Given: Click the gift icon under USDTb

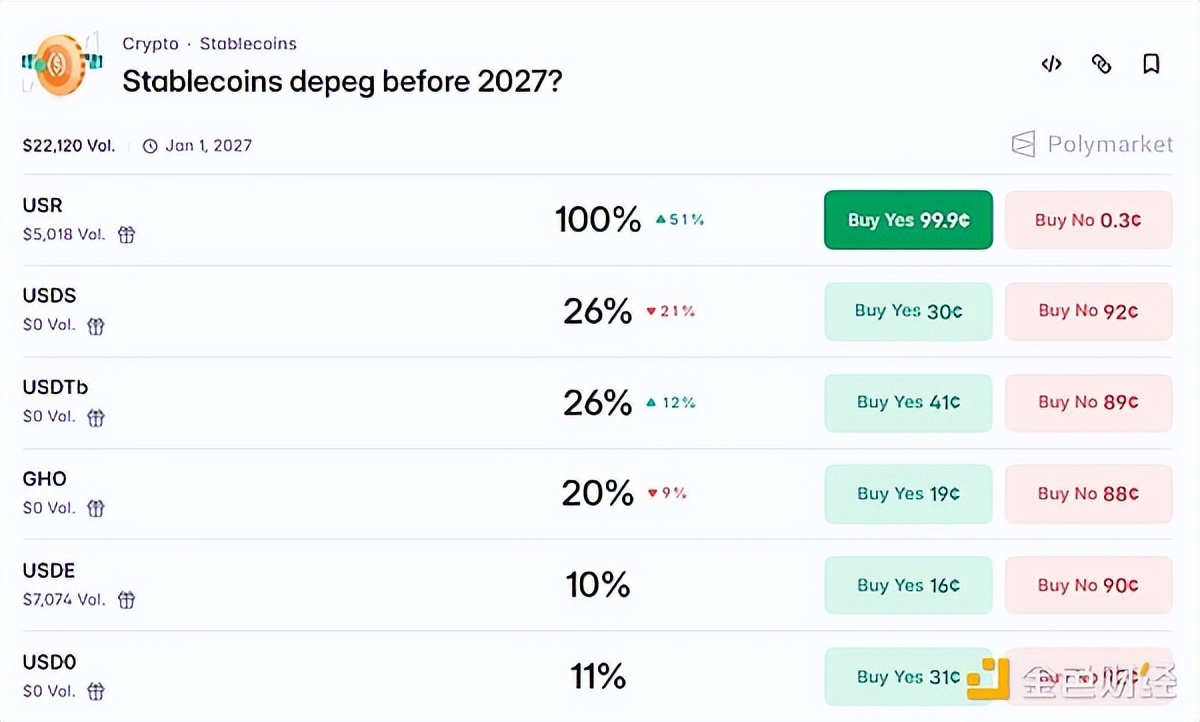Looking at the screenshot, I should [x=96, y=417].
